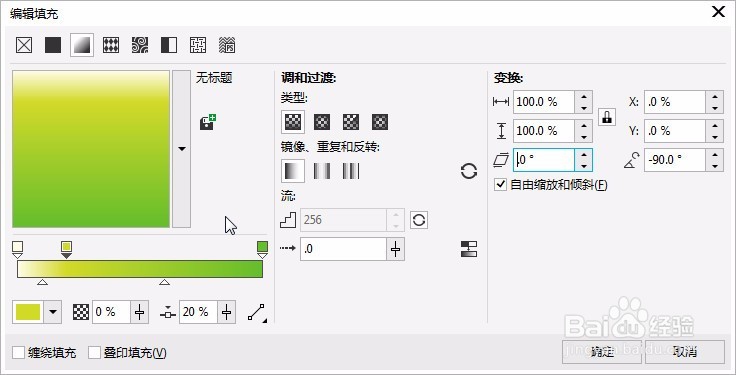Decrease the fill height percentage

coord(583,137)
